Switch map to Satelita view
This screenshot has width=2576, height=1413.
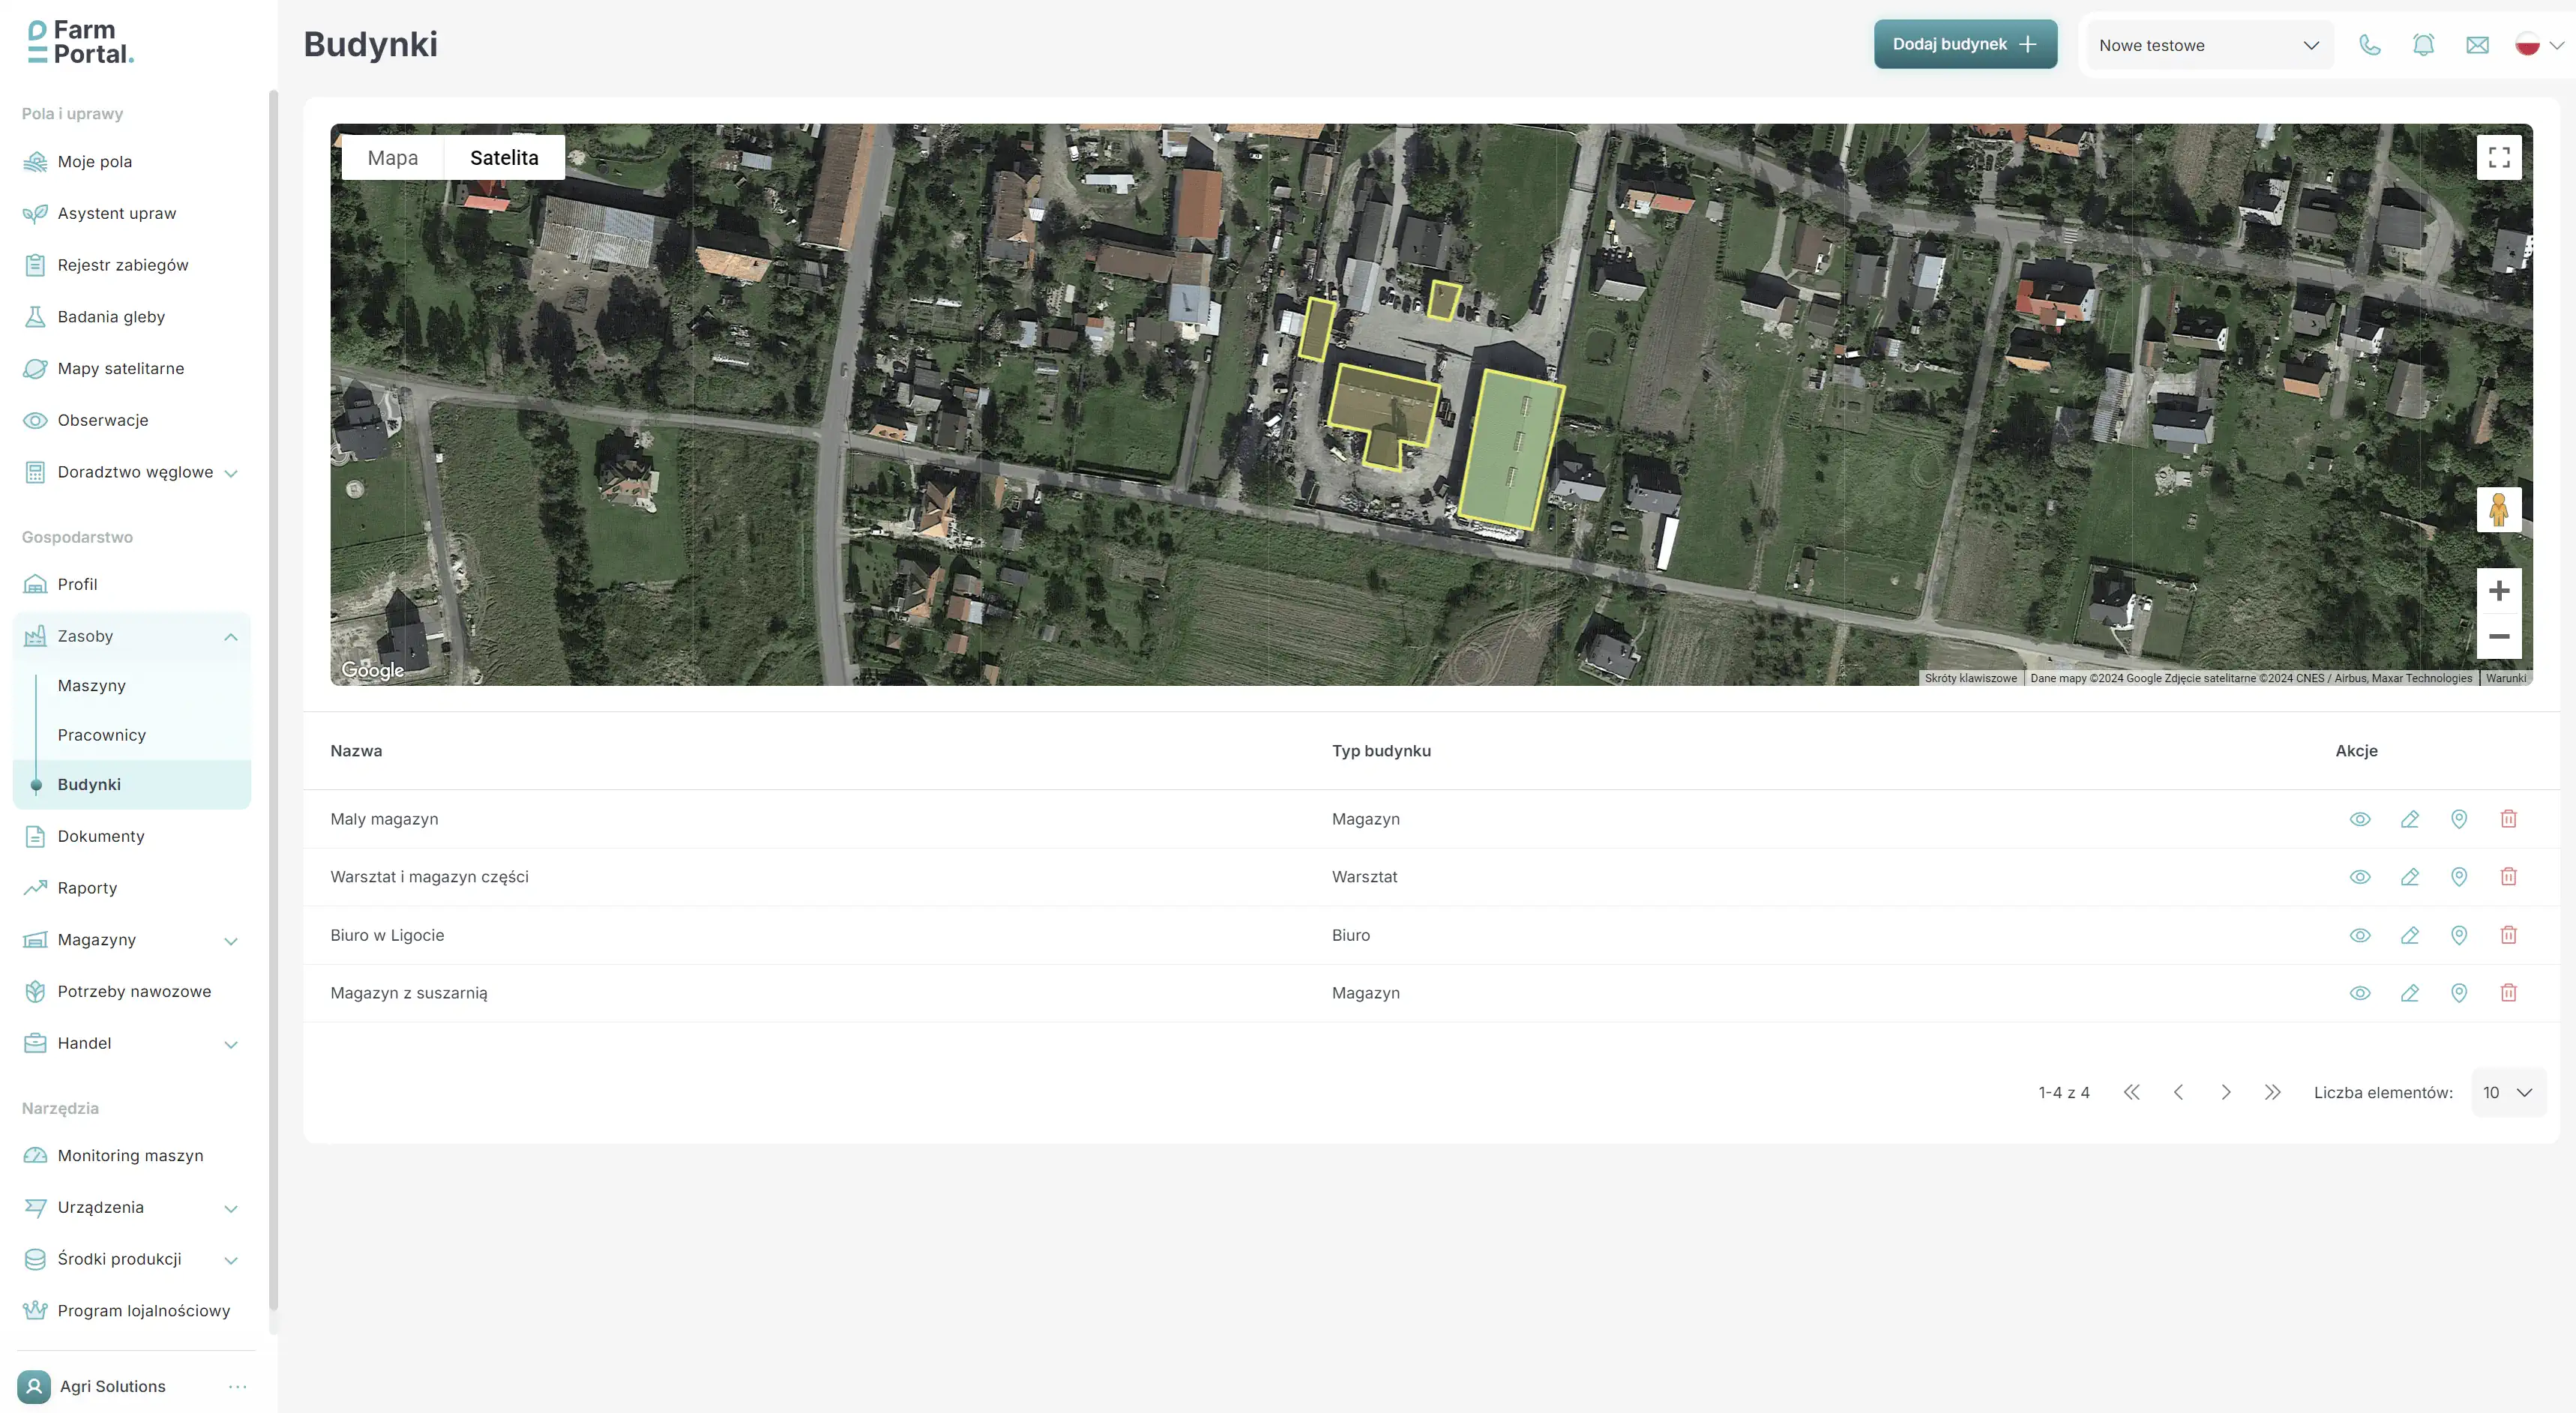(x=504, y=158)
